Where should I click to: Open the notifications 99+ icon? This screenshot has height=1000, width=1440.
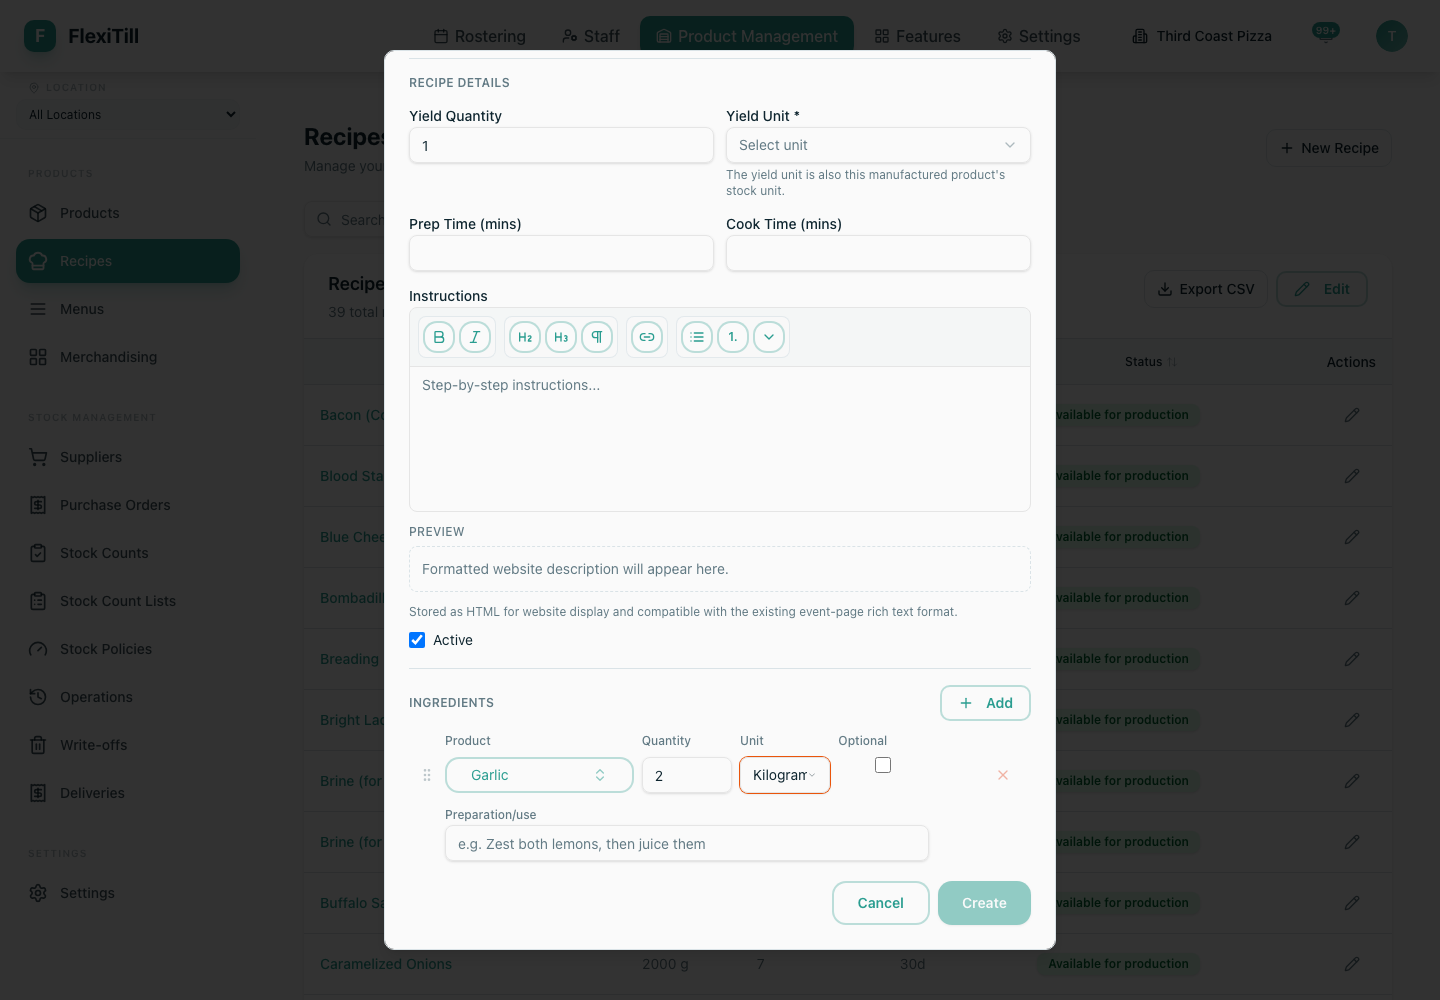(x=1326, y=34)
